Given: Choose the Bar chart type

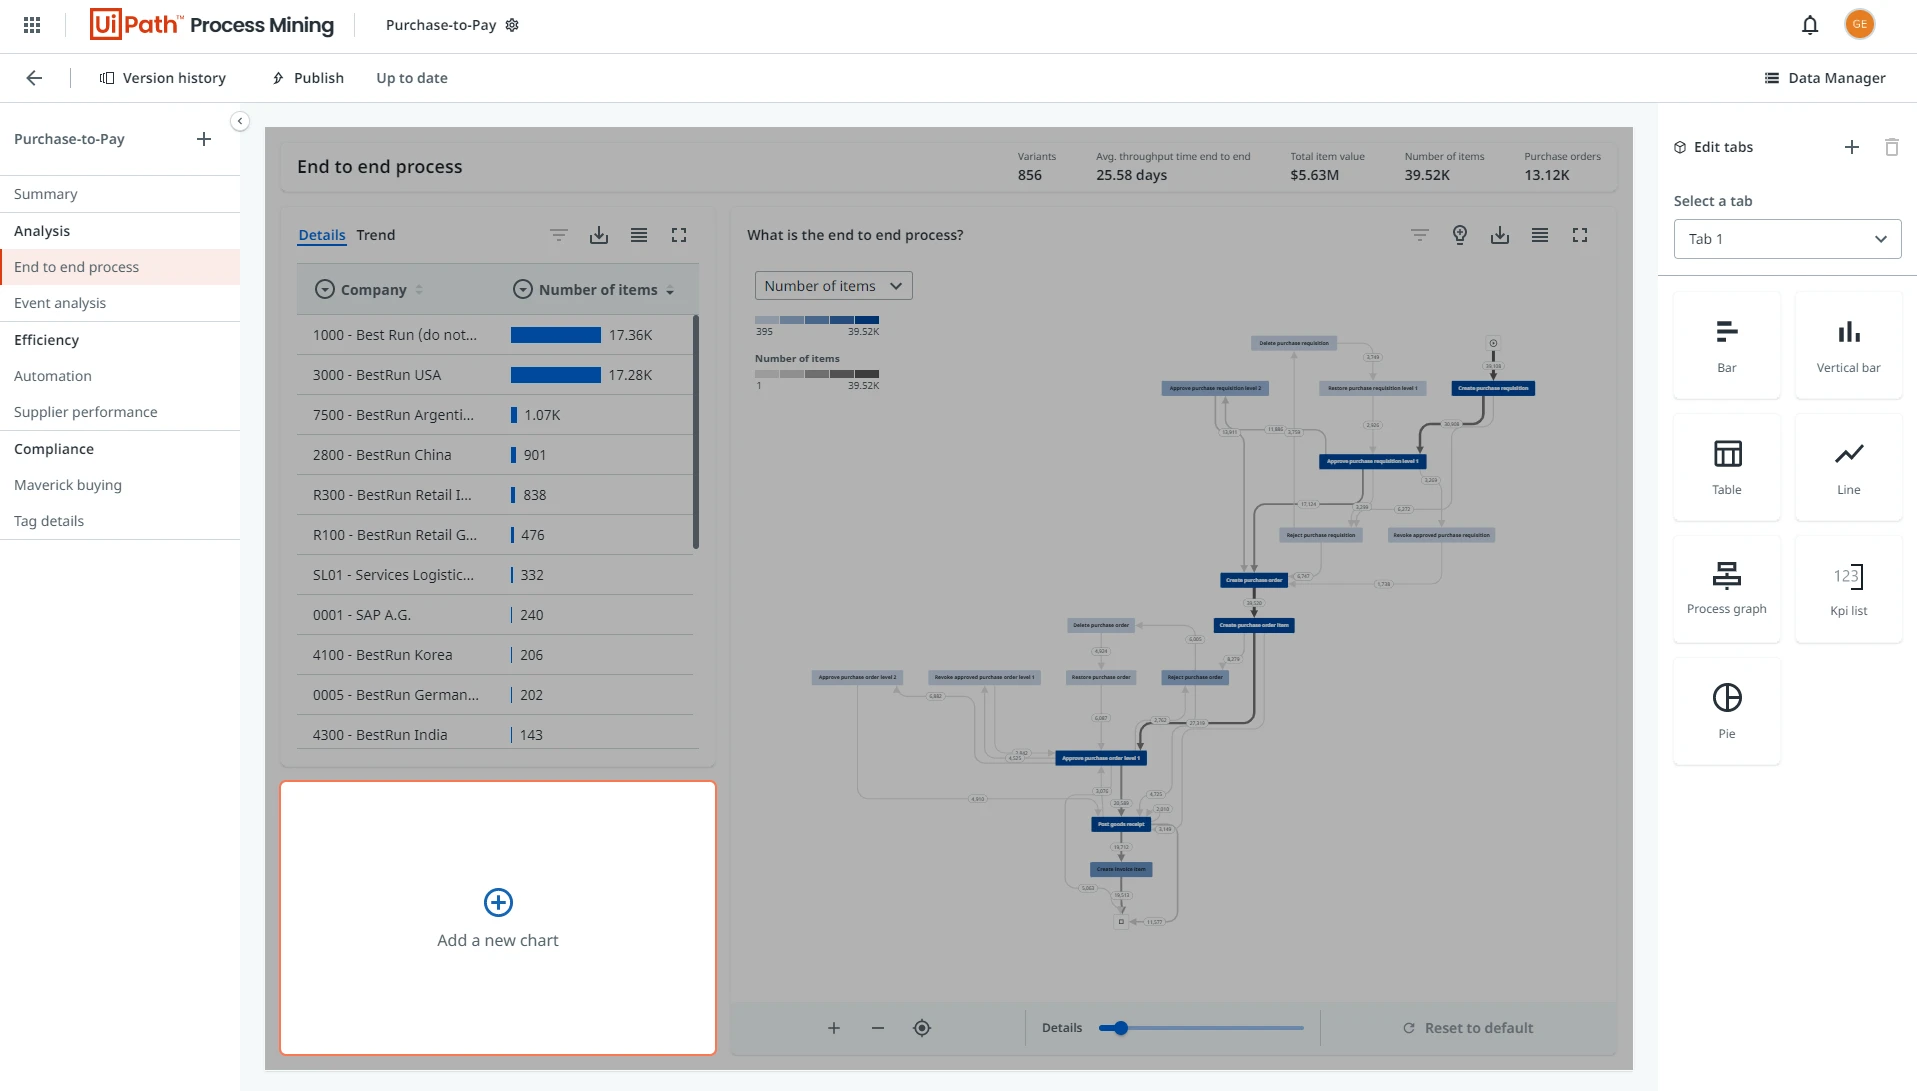Looking at the screenshot, I should (1727, 345).
